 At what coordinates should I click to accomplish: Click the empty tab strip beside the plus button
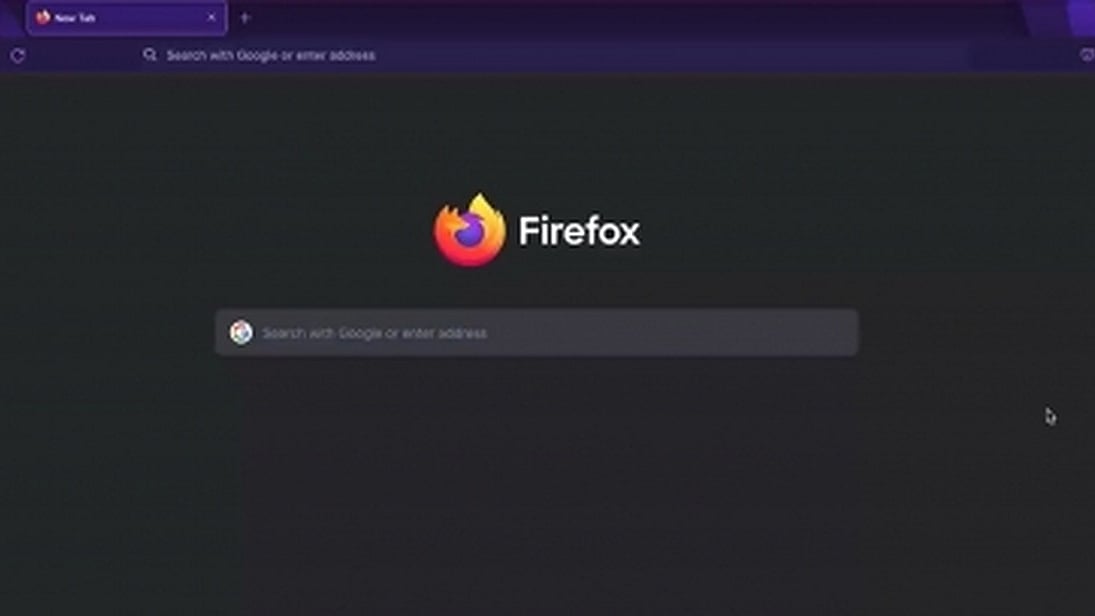pyautogui.click(x=629, y=18)
